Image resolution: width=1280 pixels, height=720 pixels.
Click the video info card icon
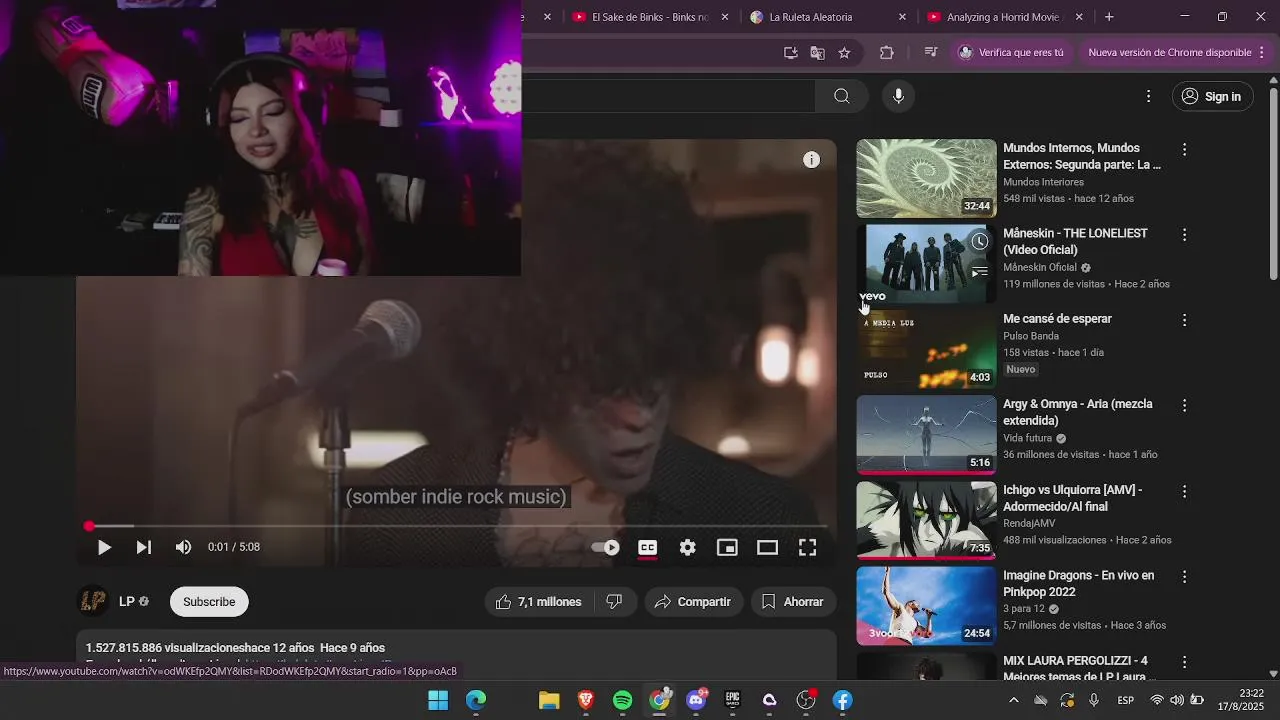[x=812, y=160]
